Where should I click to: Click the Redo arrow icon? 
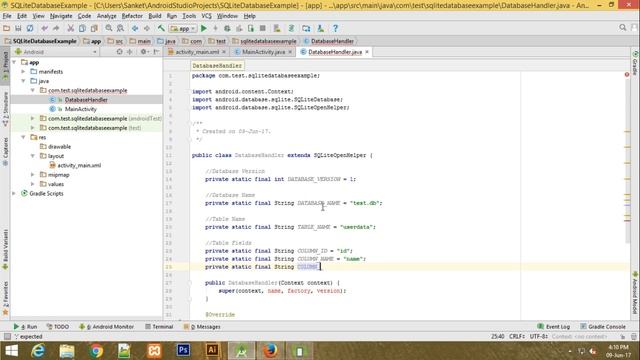click(56, 28)
